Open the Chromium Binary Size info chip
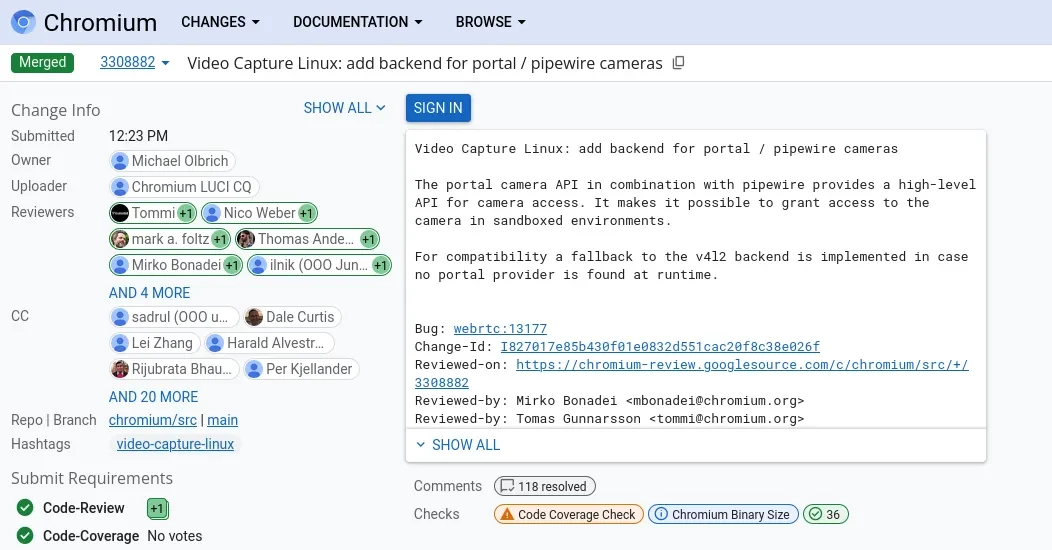Image resolution: width=1052 pixels, height=550 pixels. click(723, 514)
